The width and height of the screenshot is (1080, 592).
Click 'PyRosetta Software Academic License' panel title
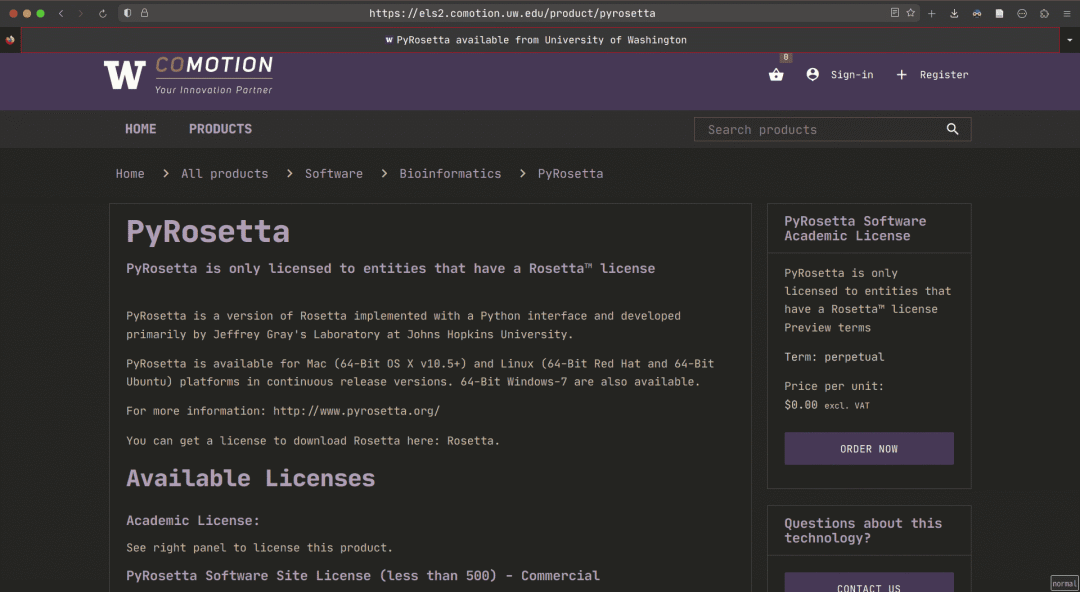point(855,228)
